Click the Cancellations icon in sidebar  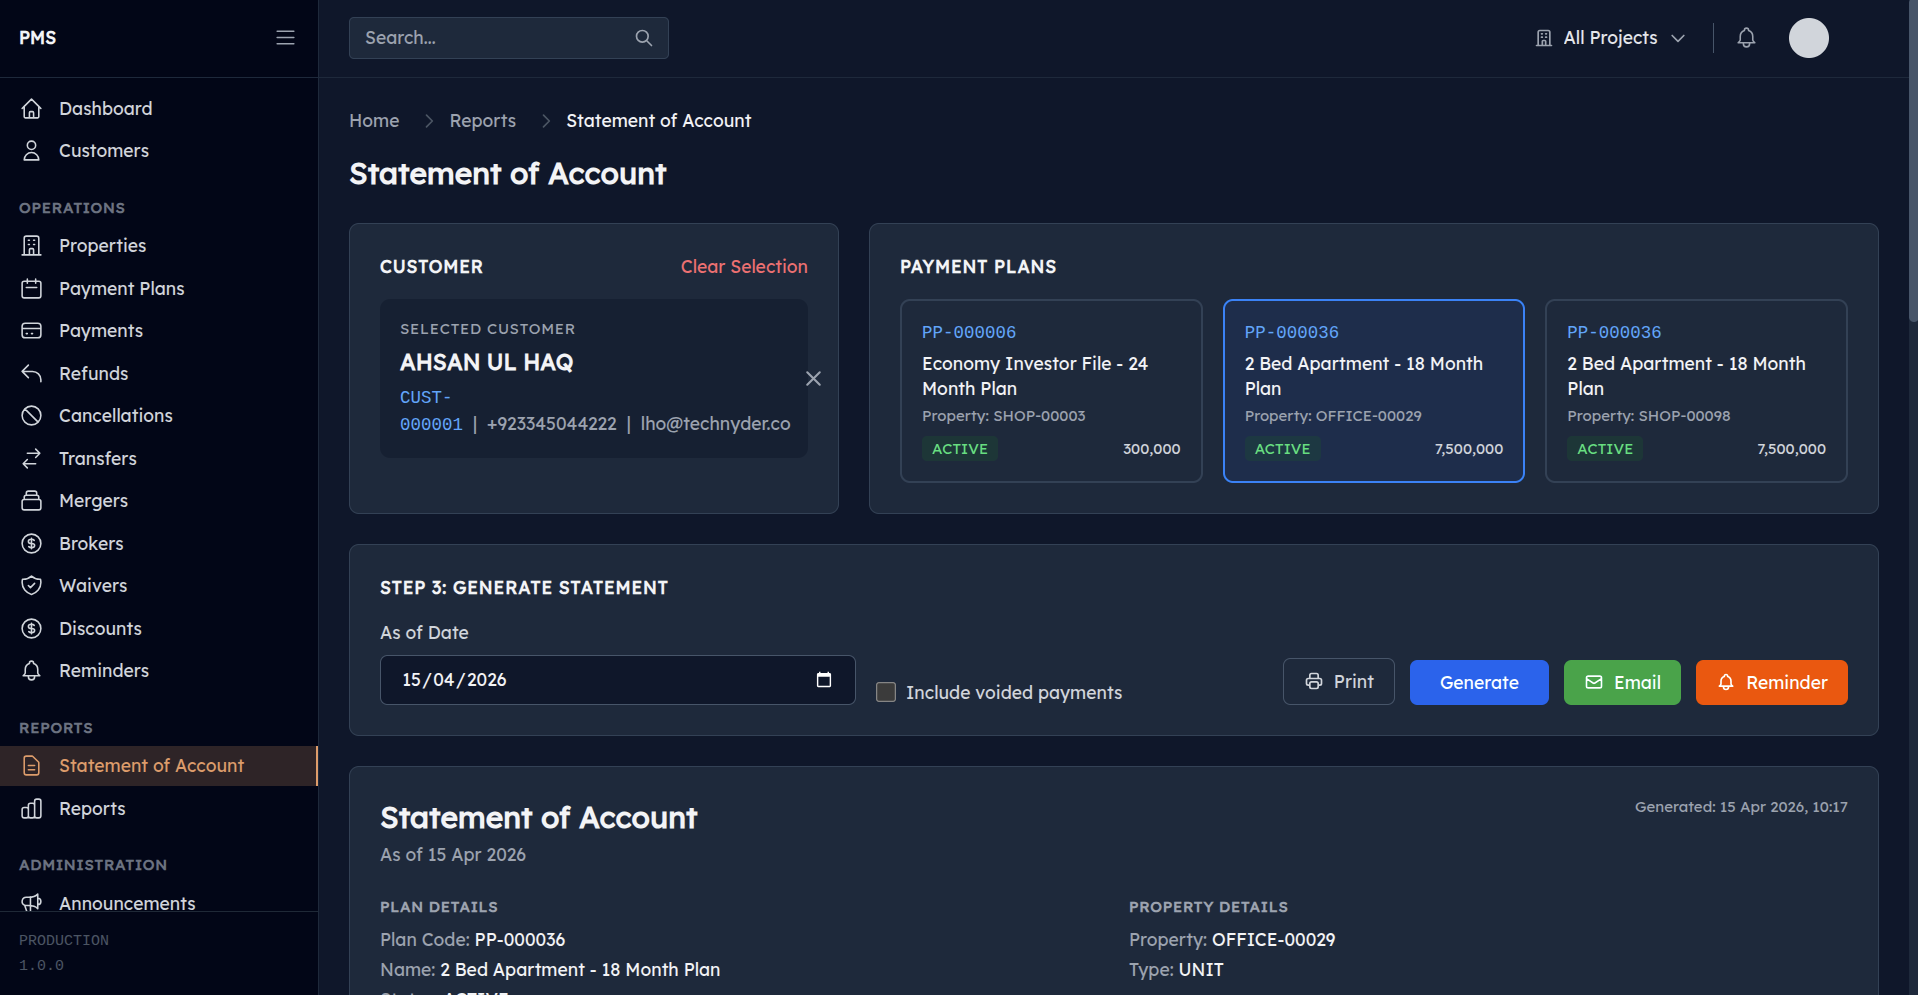pyautogui.click(x=32, y=415)
